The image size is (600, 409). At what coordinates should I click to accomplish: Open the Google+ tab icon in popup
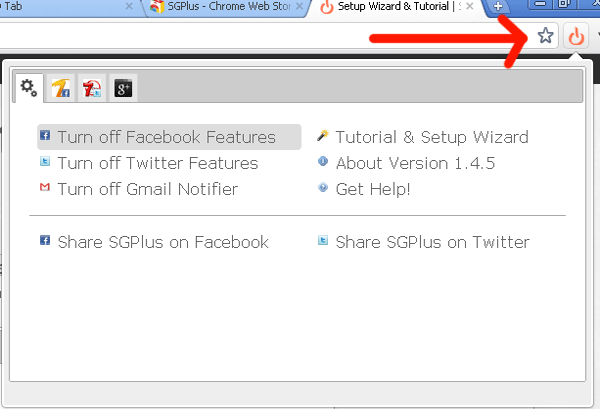[x=123, y=88]
